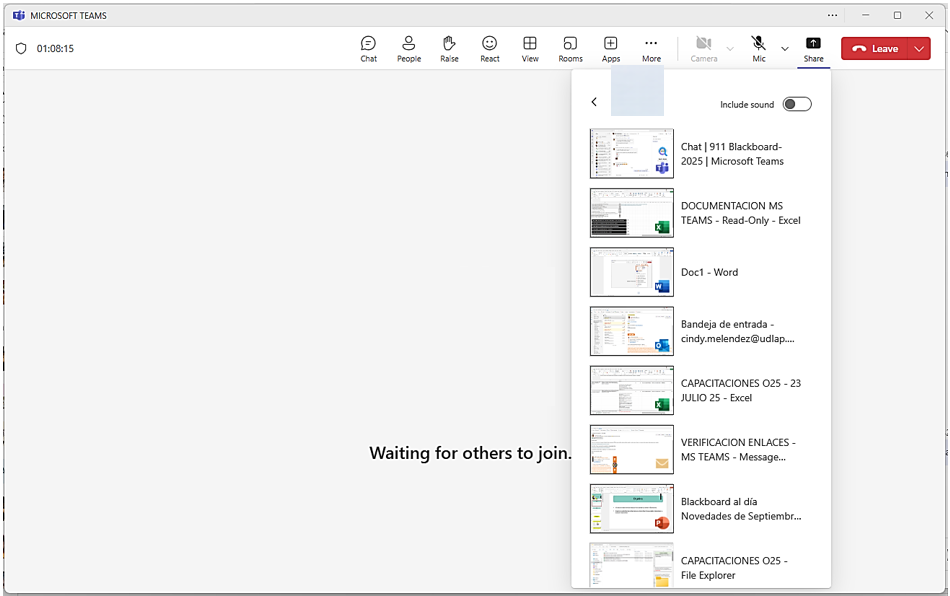
Task: Open the React emoji options
Action: click(x=489, y=49)
